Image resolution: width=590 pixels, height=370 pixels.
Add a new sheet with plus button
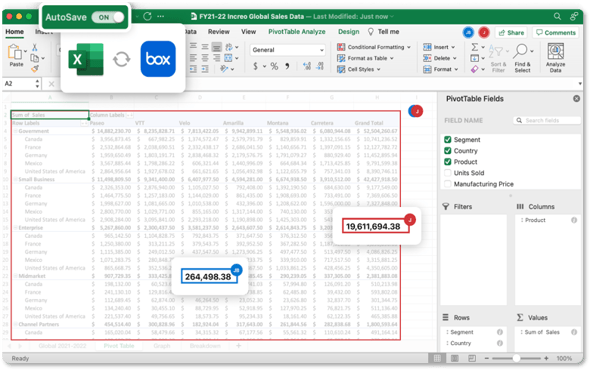(238, 345)
